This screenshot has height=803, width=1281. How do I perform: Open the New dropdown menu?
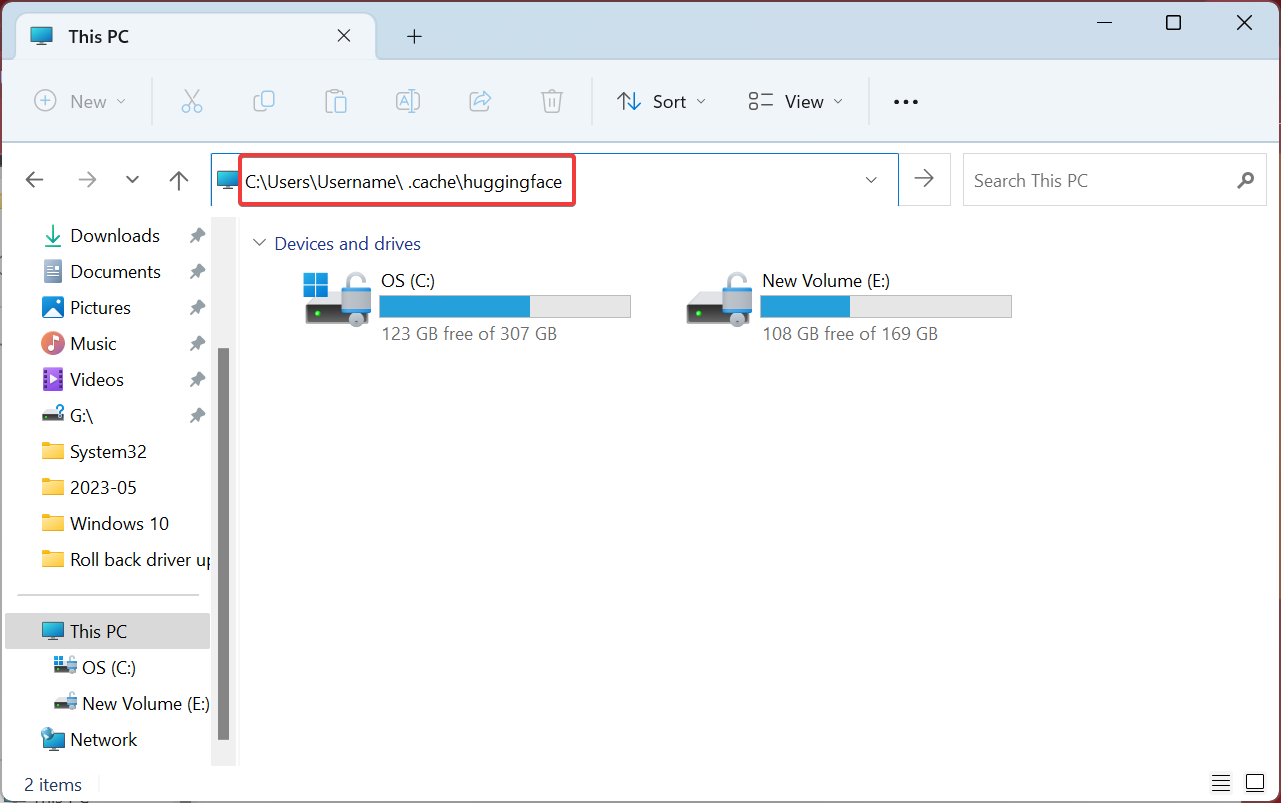tap(81, 101)
